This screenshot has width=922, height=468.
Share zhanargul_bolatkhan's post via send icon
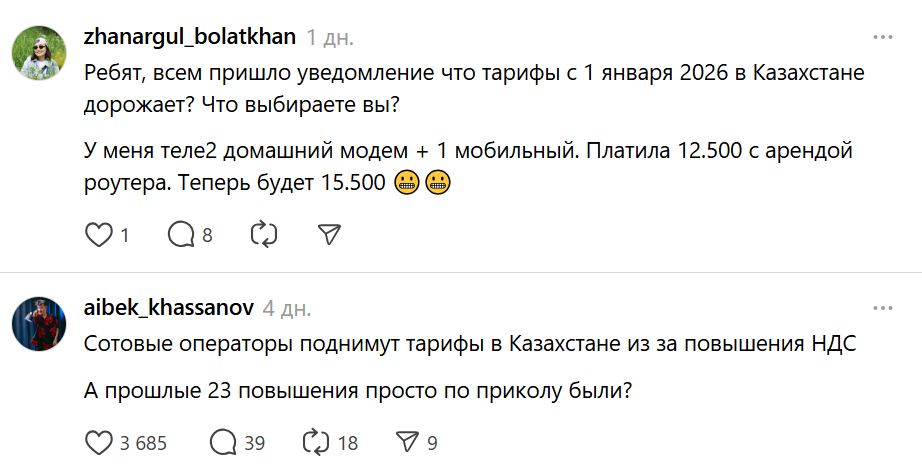pos(329,236)
